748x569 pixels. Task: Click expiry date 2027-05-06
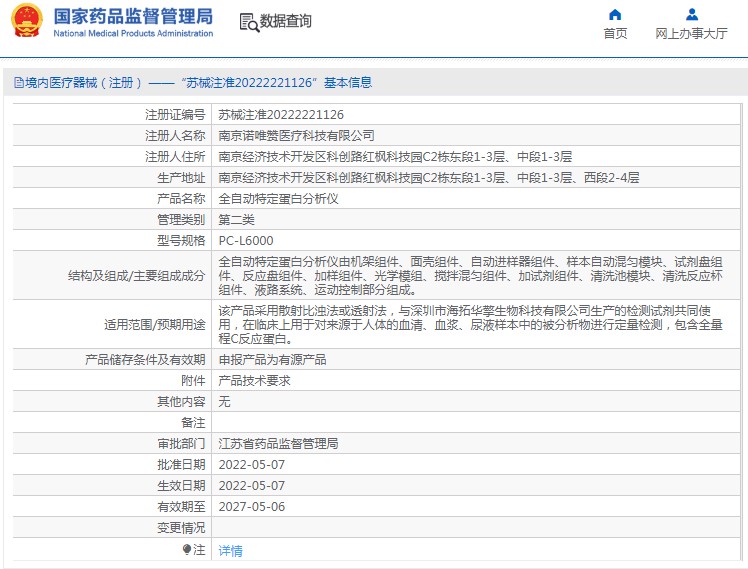(x=251, y=507)
